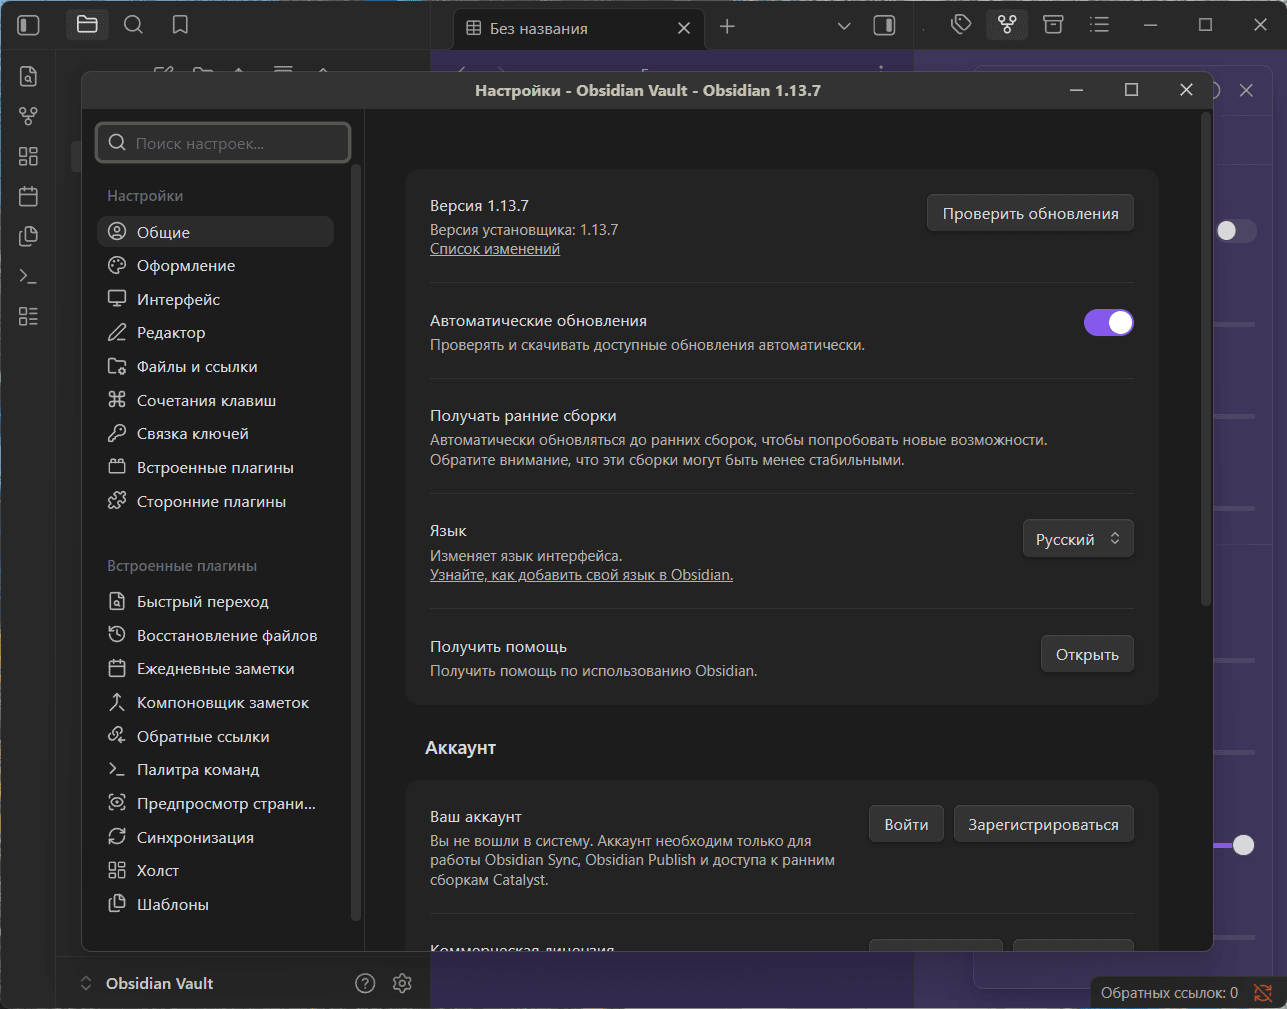Click Проверить обновления button
Image resolution: width=1287 pixels, height=1009 pixels.
pos(1030,213)
